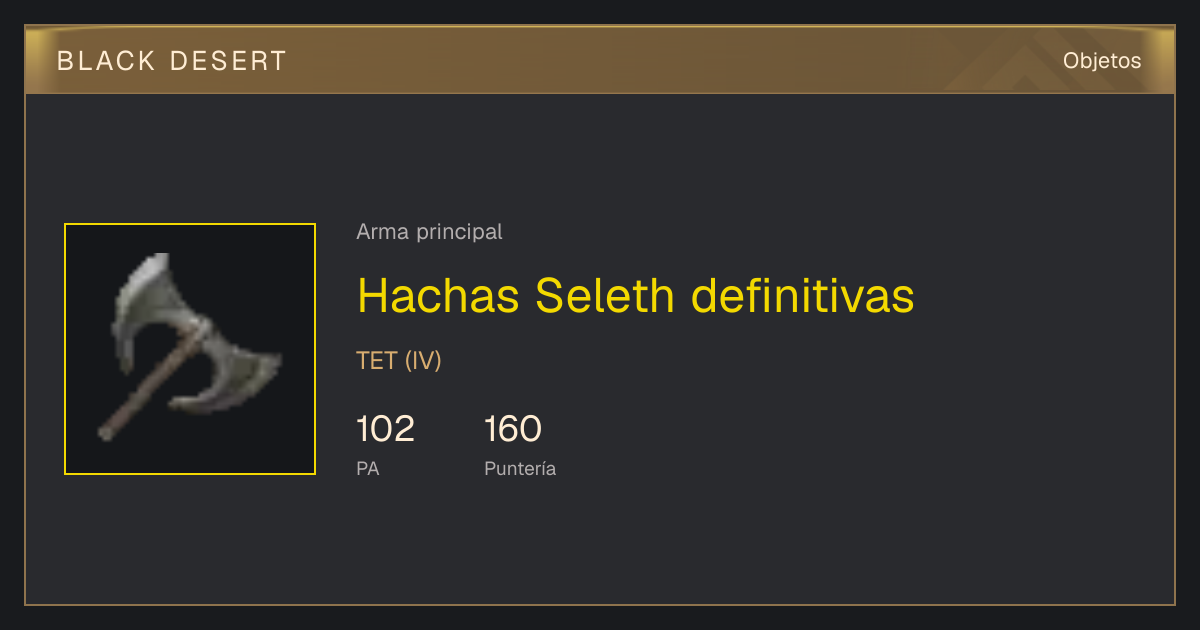Open the Objetos section
The width and height of the screenshot is (1200, 630).
(1102, 61)
